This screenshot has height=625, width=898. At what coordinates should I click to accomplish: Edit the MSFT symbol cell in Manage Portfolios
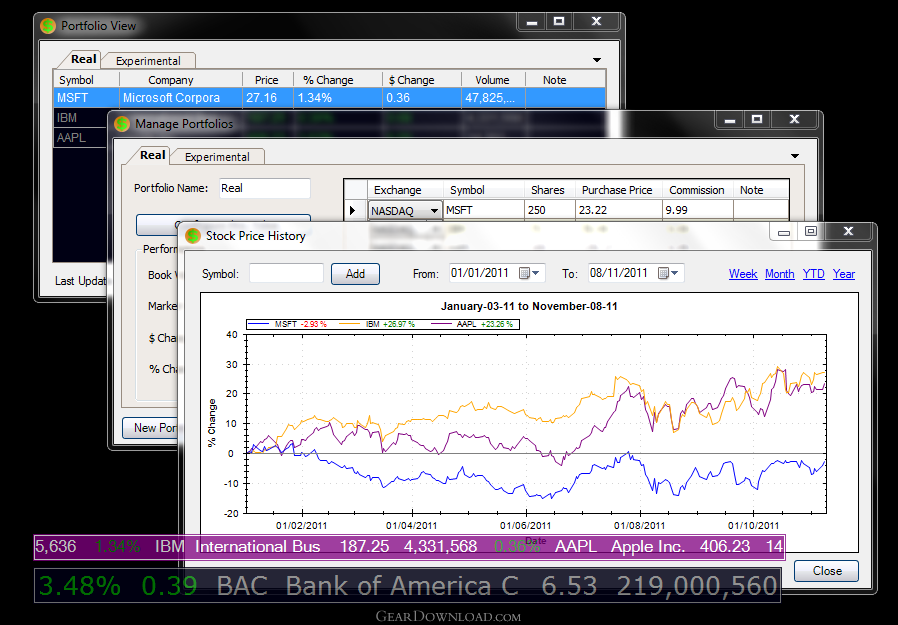pos(484,210)
